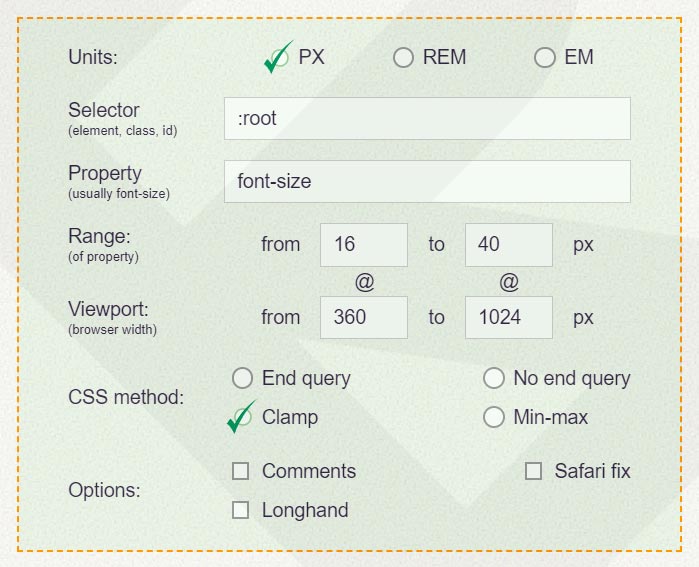The width and height of the screenshot is (699, 567).
Task: Click the Range: label text
Action: point(99,236)
